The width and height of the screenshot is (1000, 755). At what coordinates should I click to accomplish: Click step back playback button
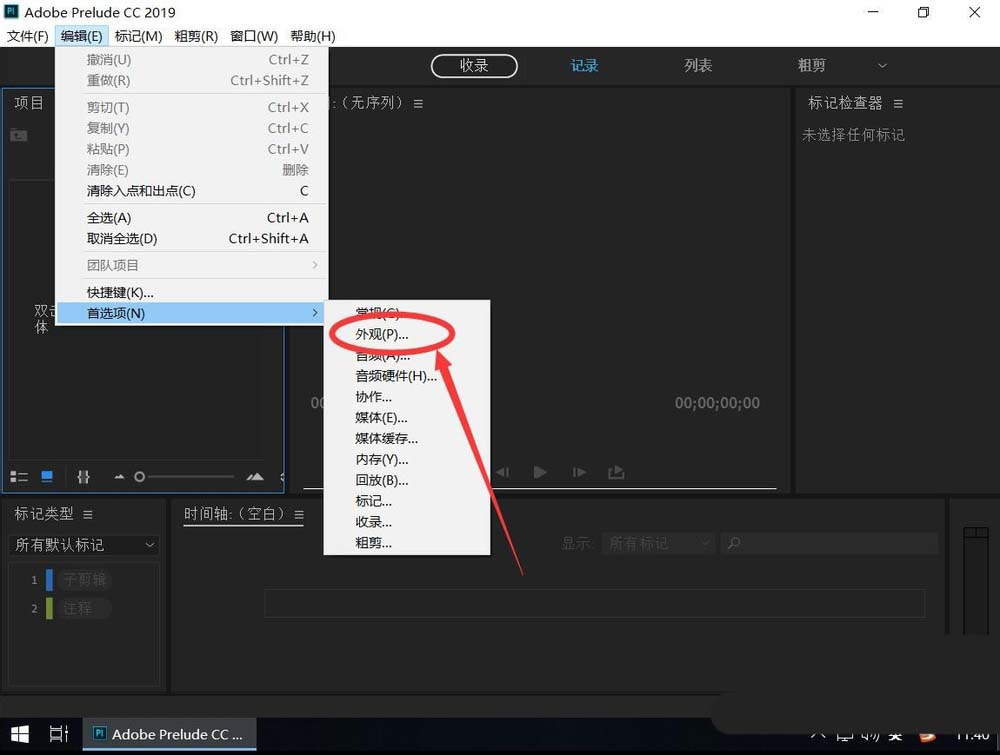pyautogui.click(x=503, y=473)
